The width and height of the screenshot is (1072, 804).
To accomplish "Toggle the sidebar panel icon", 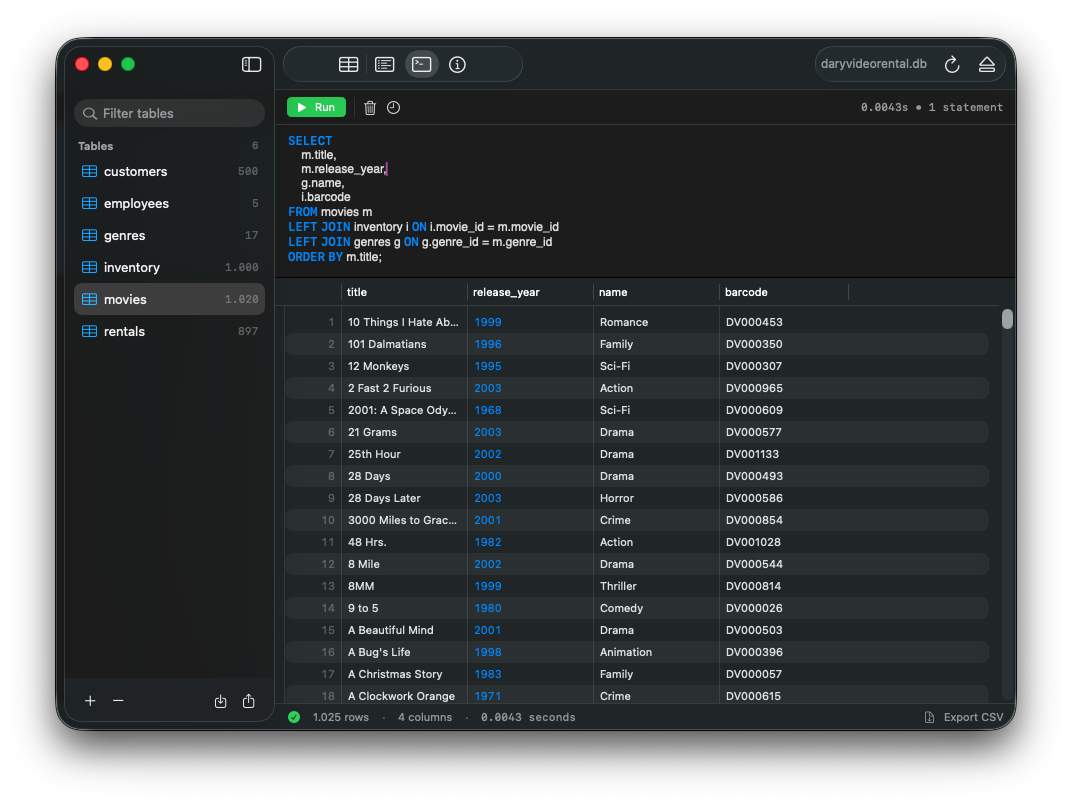I will [x=251, y=64].
